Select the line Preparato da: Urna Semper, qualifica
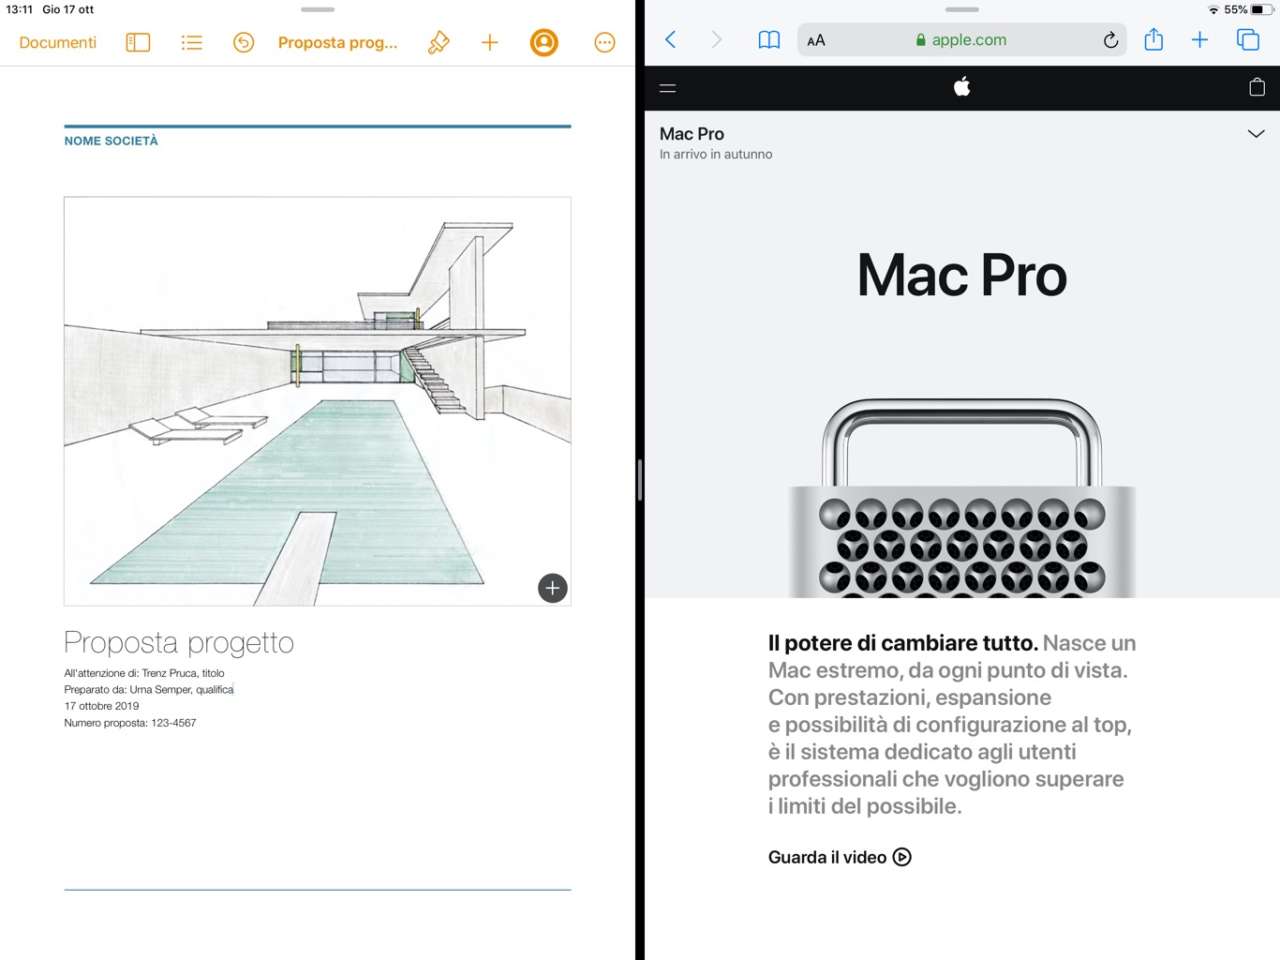The image size is (1280, 960). [149, 689]
